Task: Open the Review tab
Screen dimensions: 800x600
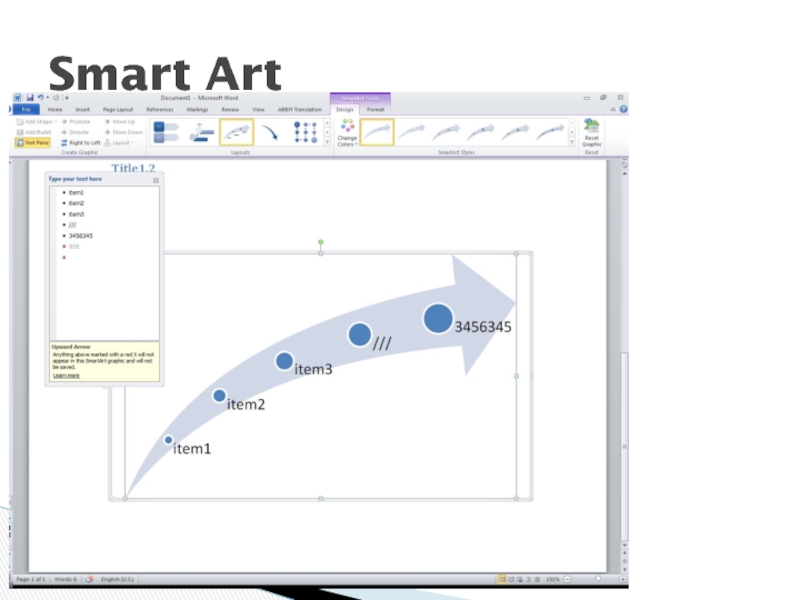Action: tap(230, 109)
